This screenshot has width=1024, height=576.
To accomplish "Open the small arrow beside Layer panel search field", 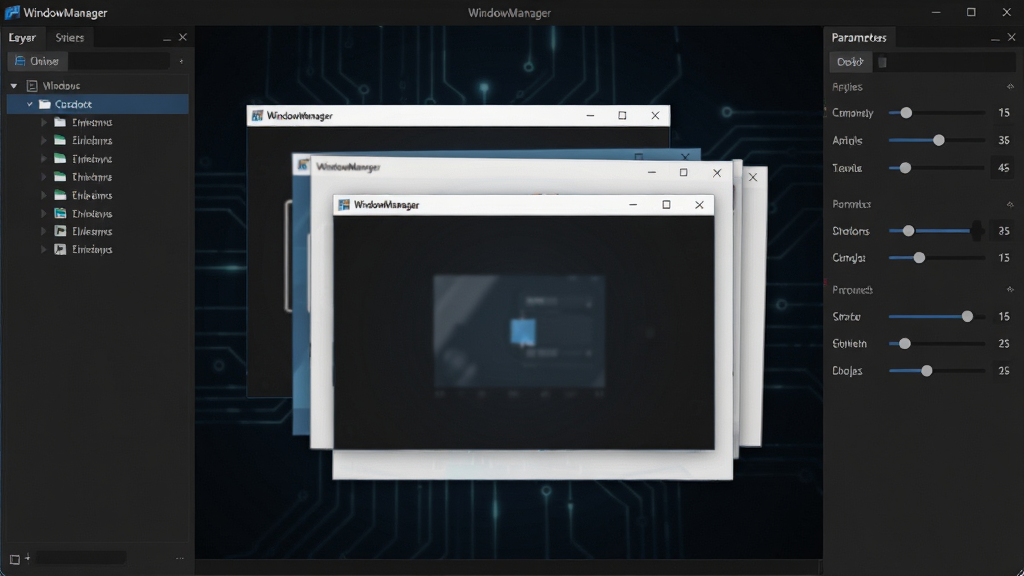I will coord(182,61).
